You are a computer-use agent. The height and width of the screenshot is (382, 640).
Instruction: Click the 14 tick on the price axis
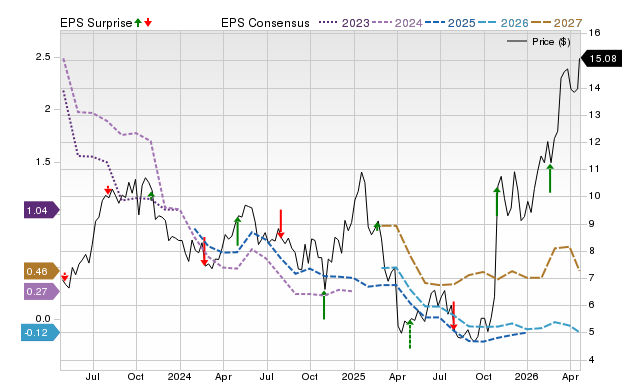tap(595, 88)
